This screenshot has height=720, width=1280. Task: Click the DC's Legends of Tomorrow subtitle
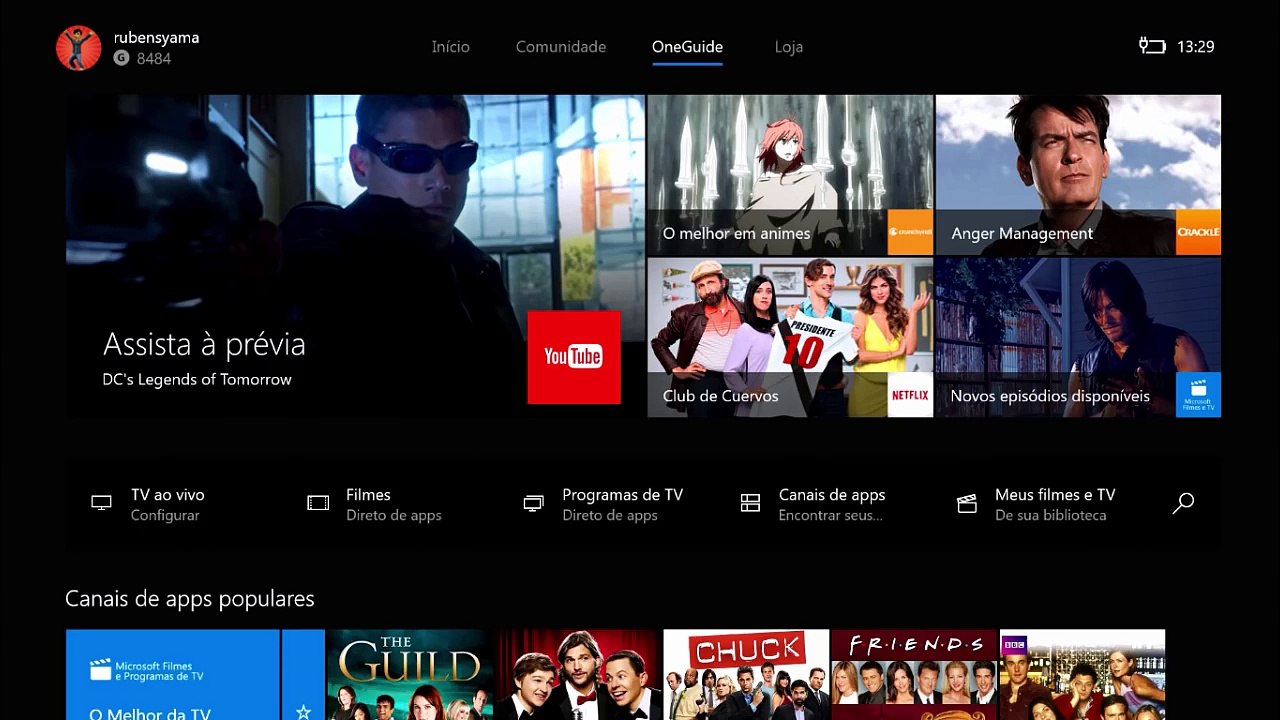197,380
